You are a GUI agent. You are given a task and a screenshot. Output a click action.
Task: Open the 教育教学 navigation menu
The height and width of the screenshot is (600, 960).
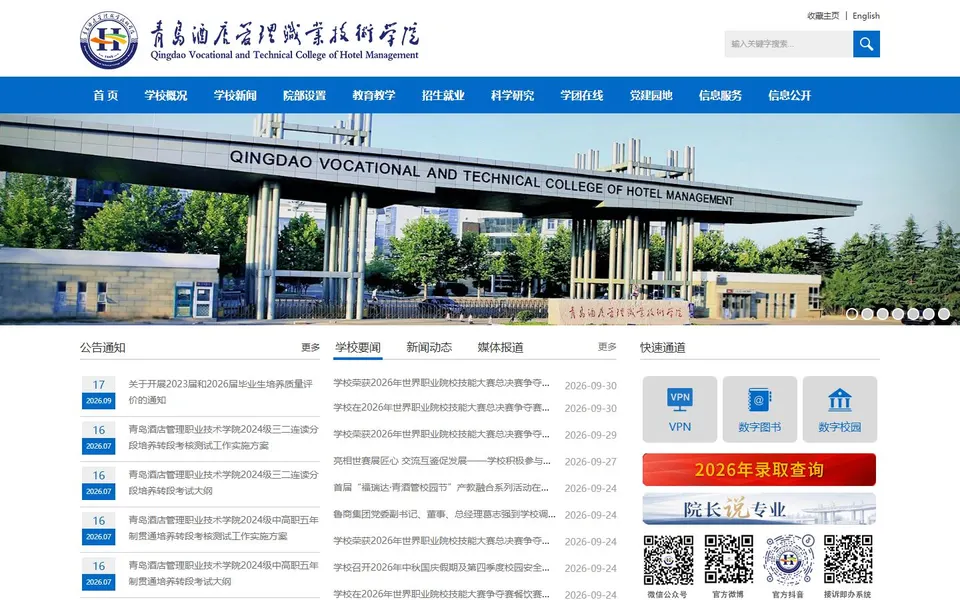pyautogui.click(x=373, y=96)
